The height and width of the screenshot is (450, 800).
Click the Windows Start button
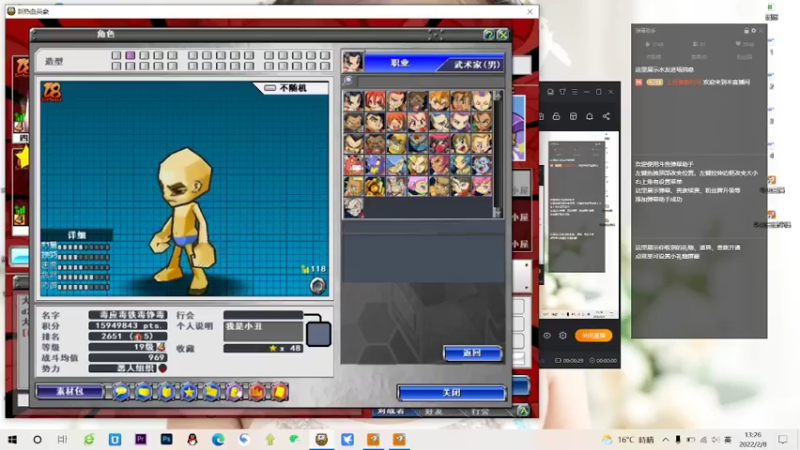(x=12, y=439)
